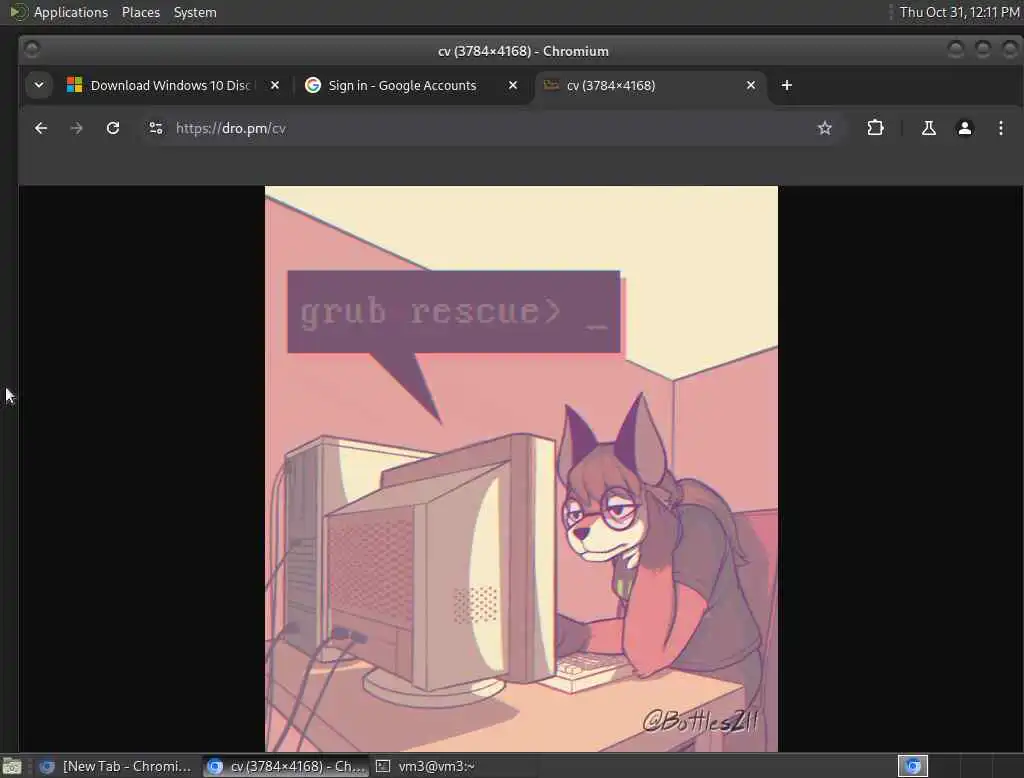1024x778 pixels.
Task: Open the Places menu
Action: (140, 12)
